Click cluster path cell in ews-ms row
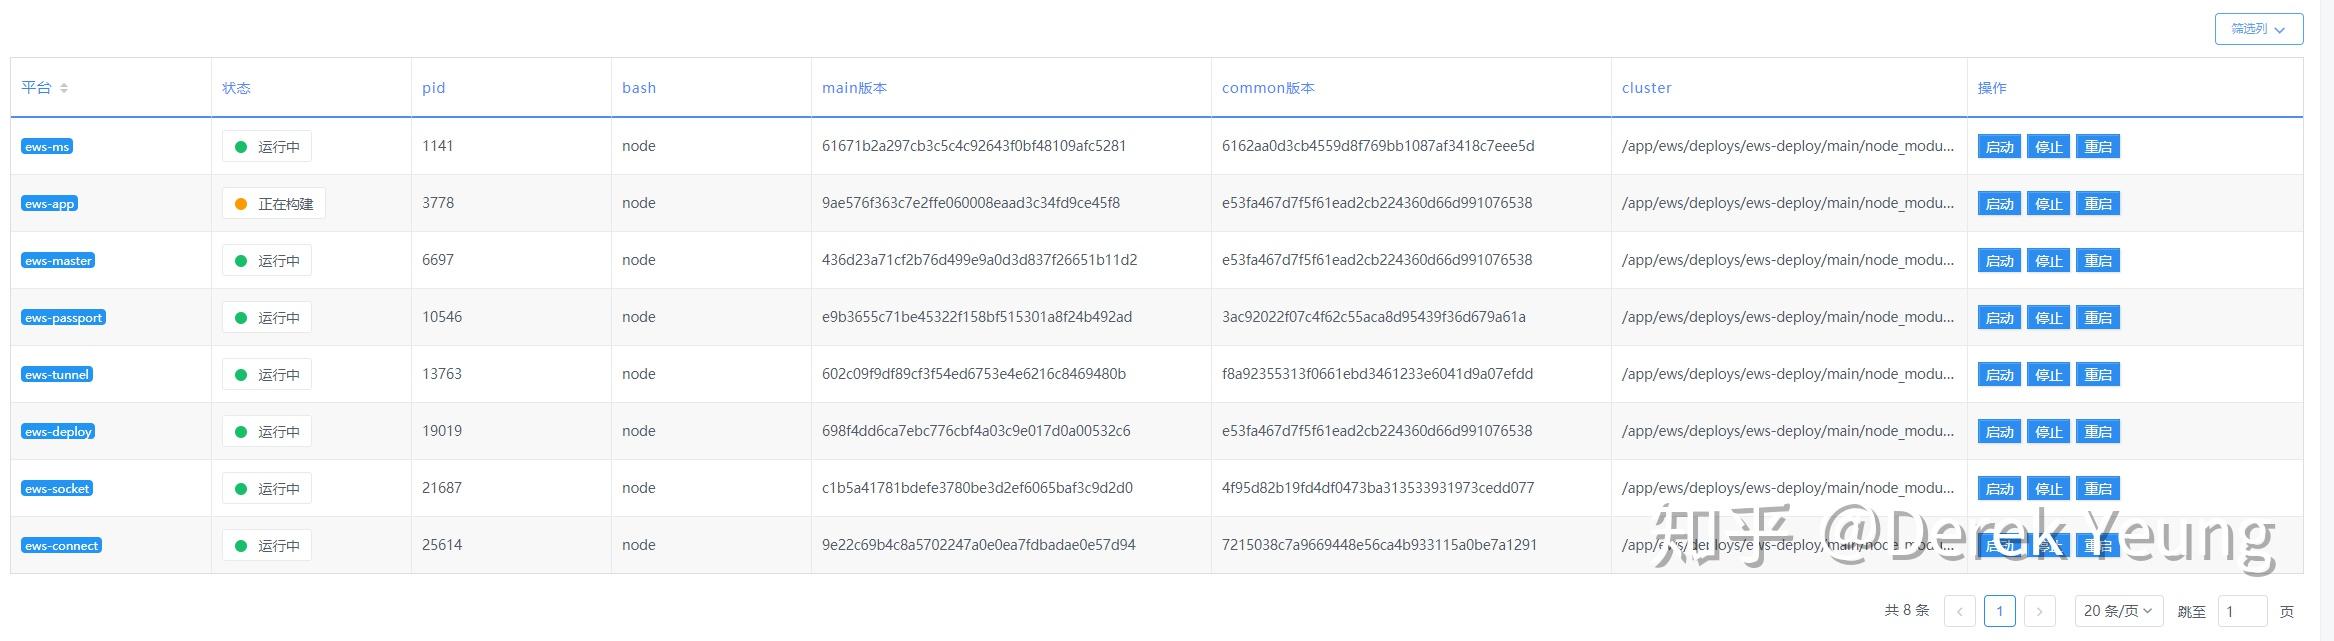This screenshot has height=641, width=2334. tap(1788, 146)
